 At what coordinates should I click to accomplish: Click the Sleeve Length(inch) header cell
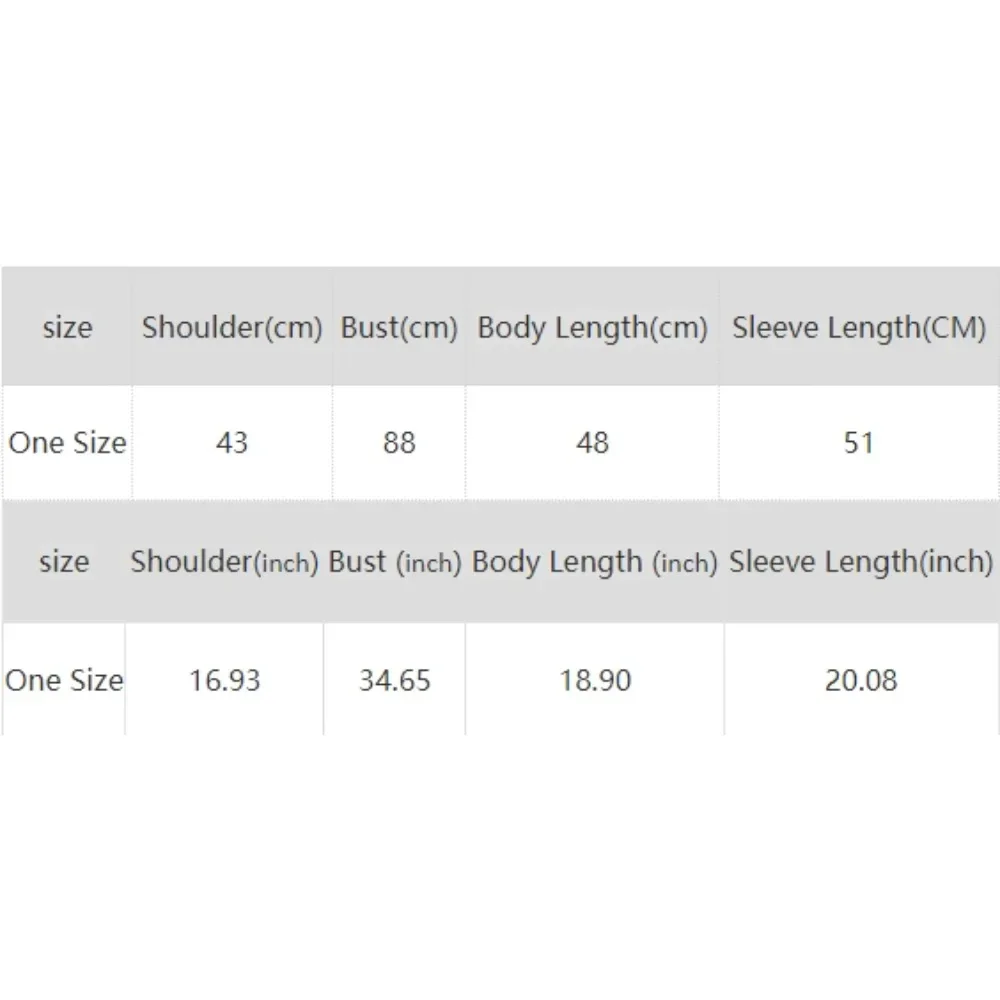point(861,562)
